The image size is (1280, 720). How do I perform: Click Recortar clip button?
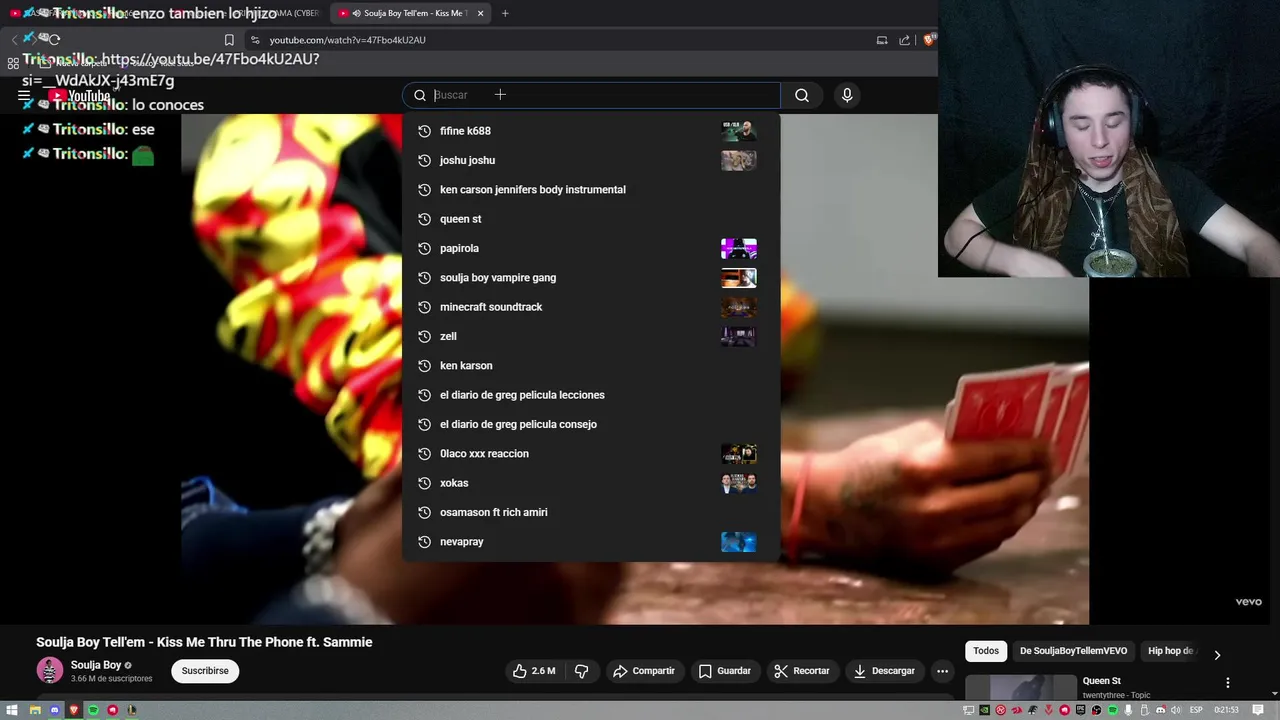(802, 671)
